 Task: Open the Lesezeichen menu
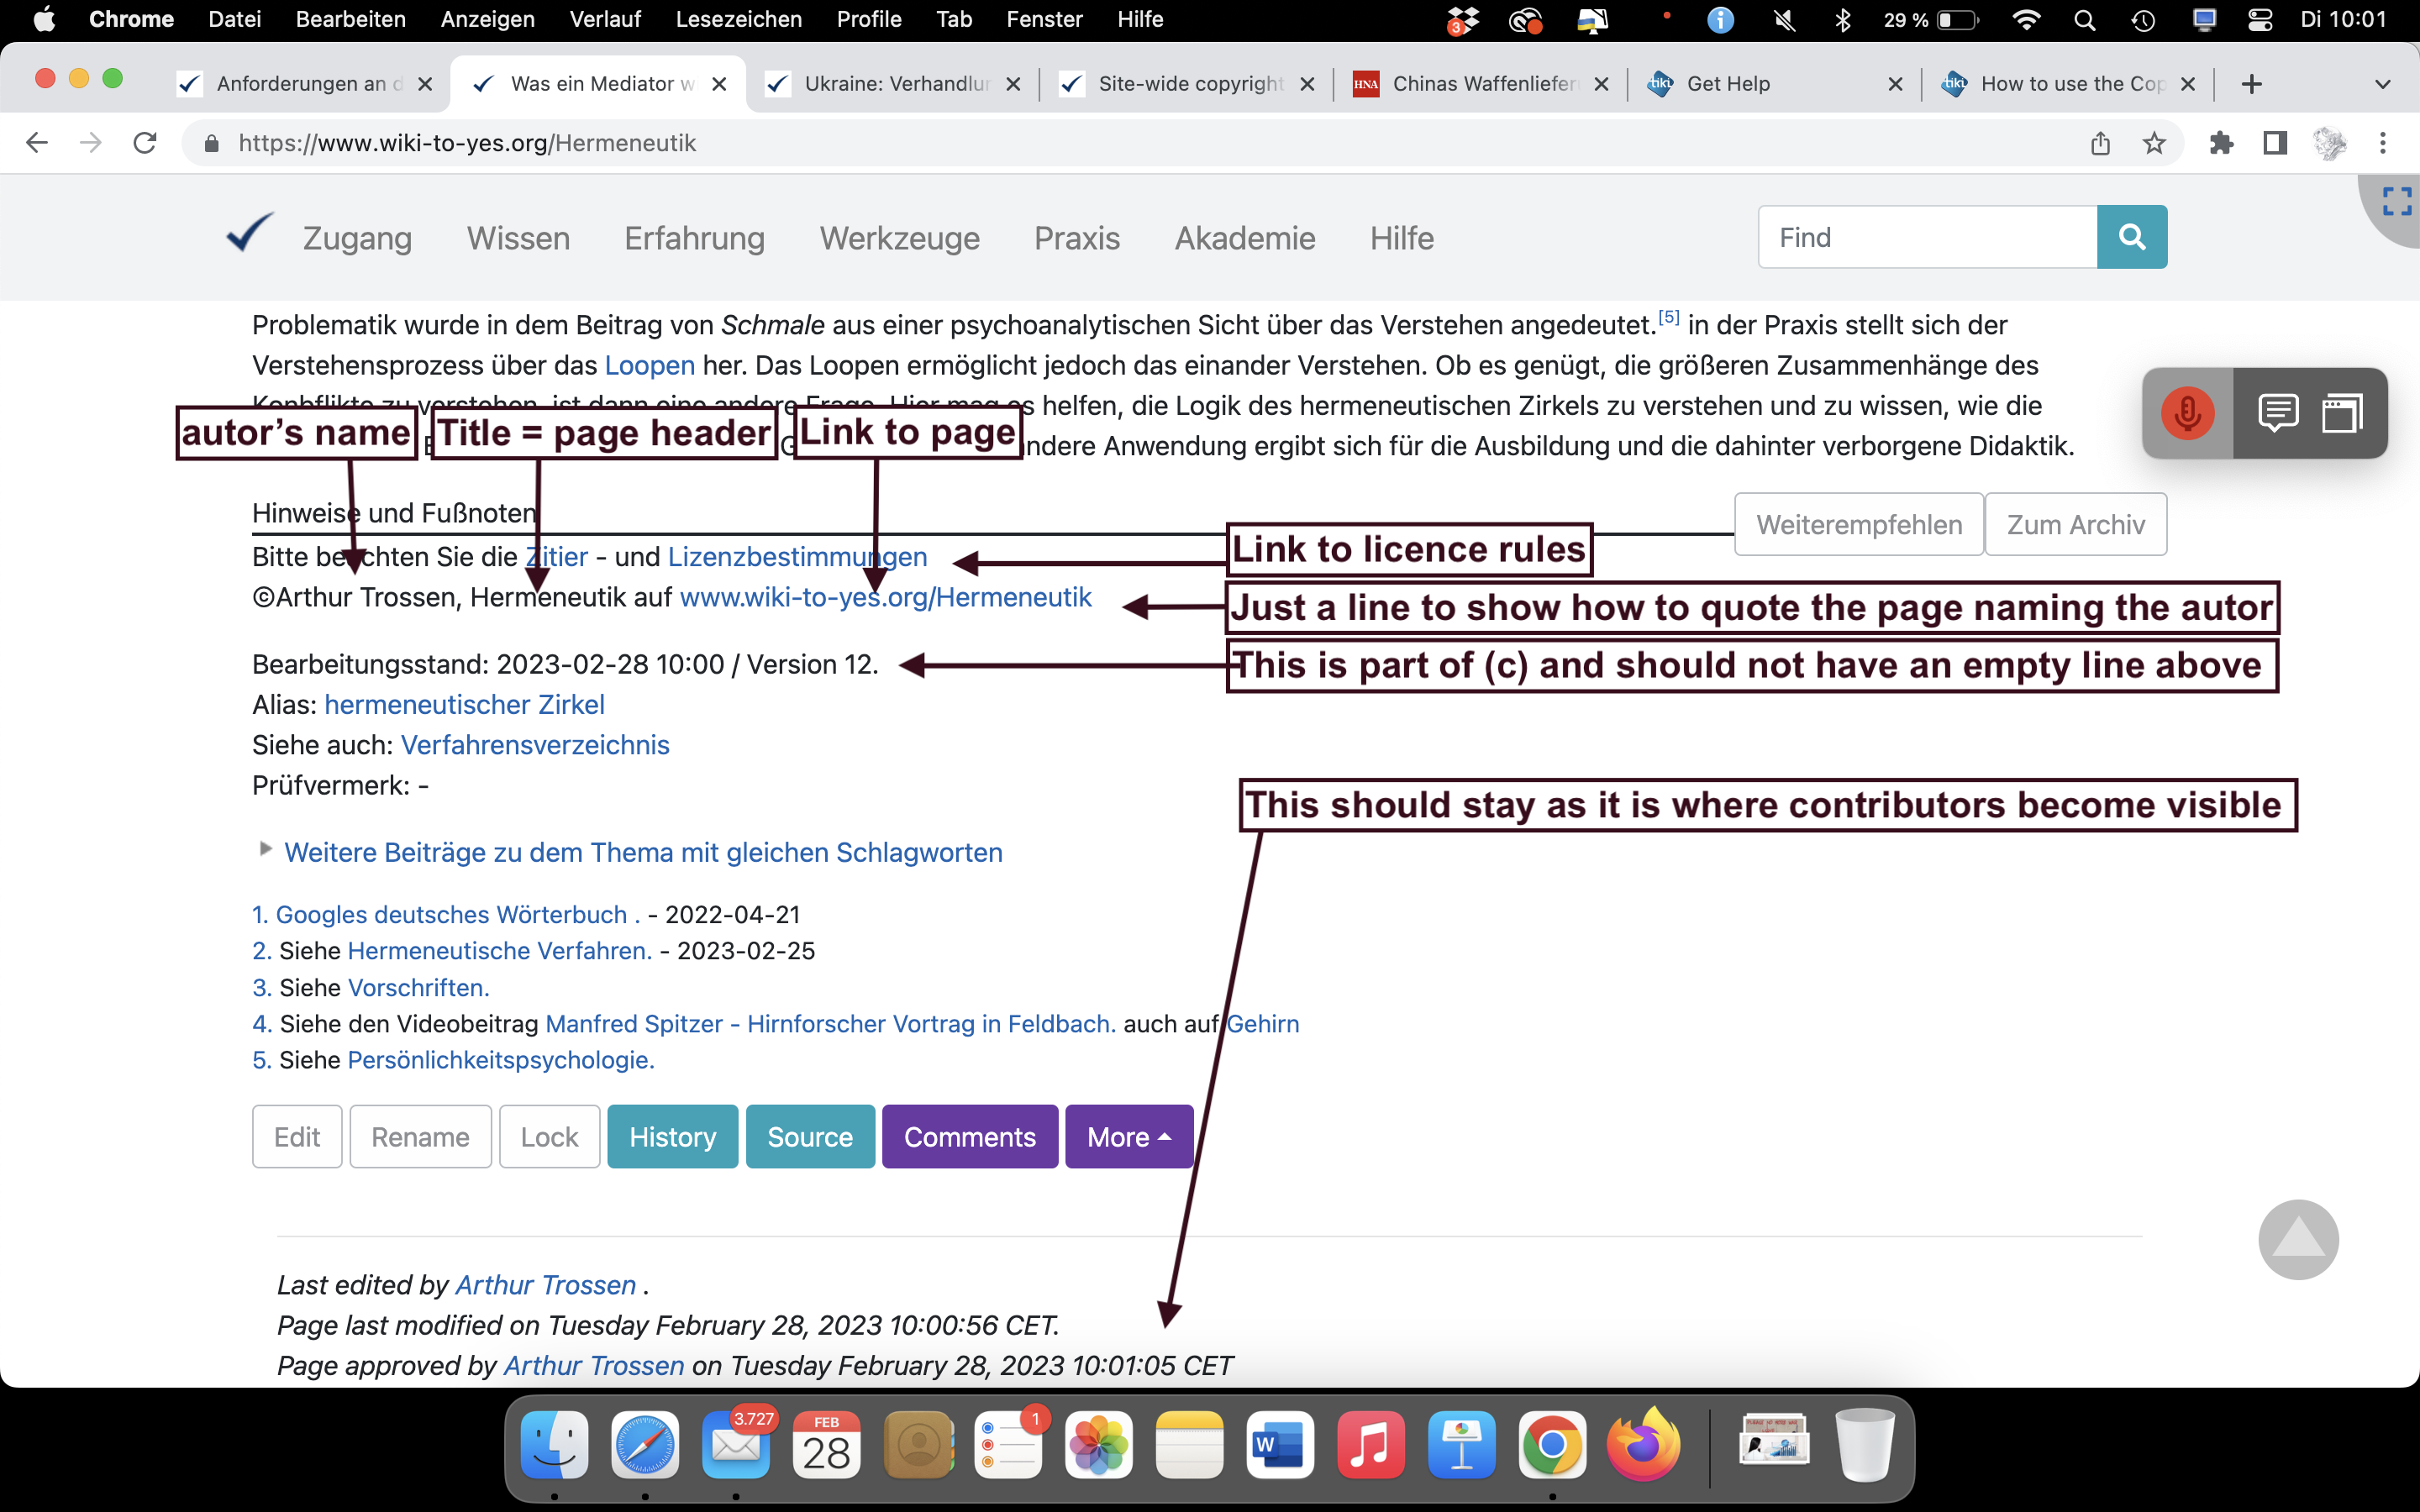click(x=738, y=19)
